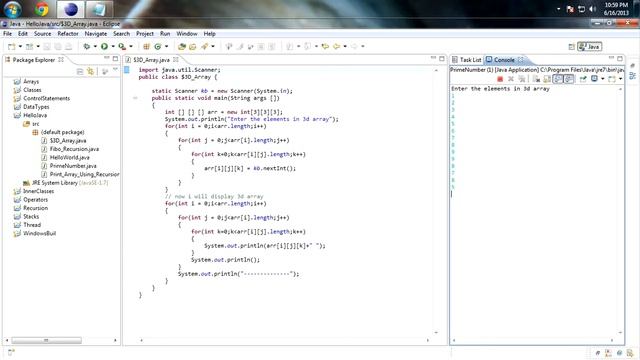Image resolution: width=640 pixels, height=360 pixels.
Task: Open the New wizard dropdown arrow
Action: coord(20,47)
